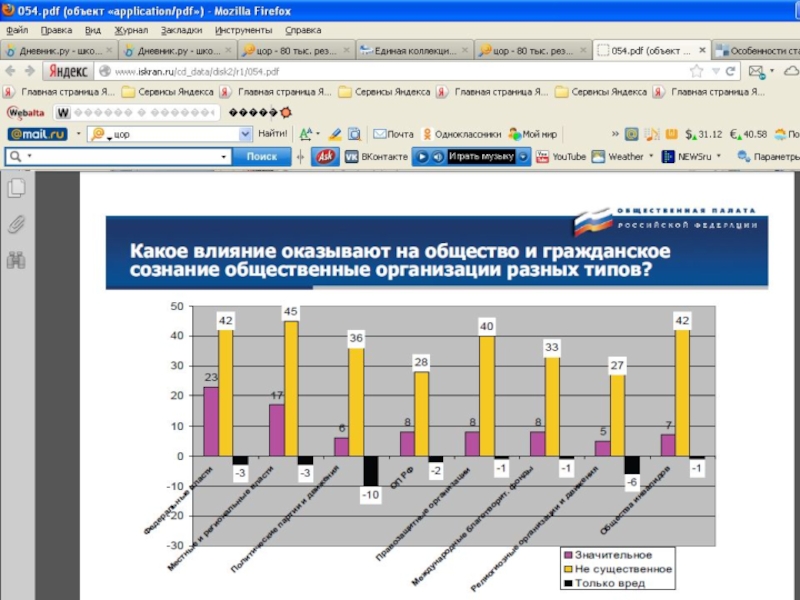Open the Weather dropdown arrow
The height and width of the screenshot is (600, 800).
pyautogui.click(x=651, y=157)
